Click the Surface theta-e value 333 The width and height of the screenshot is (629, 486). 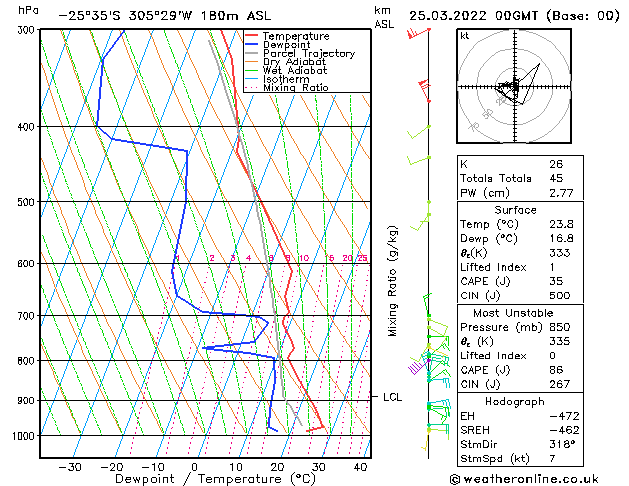(x=560, y=253)
